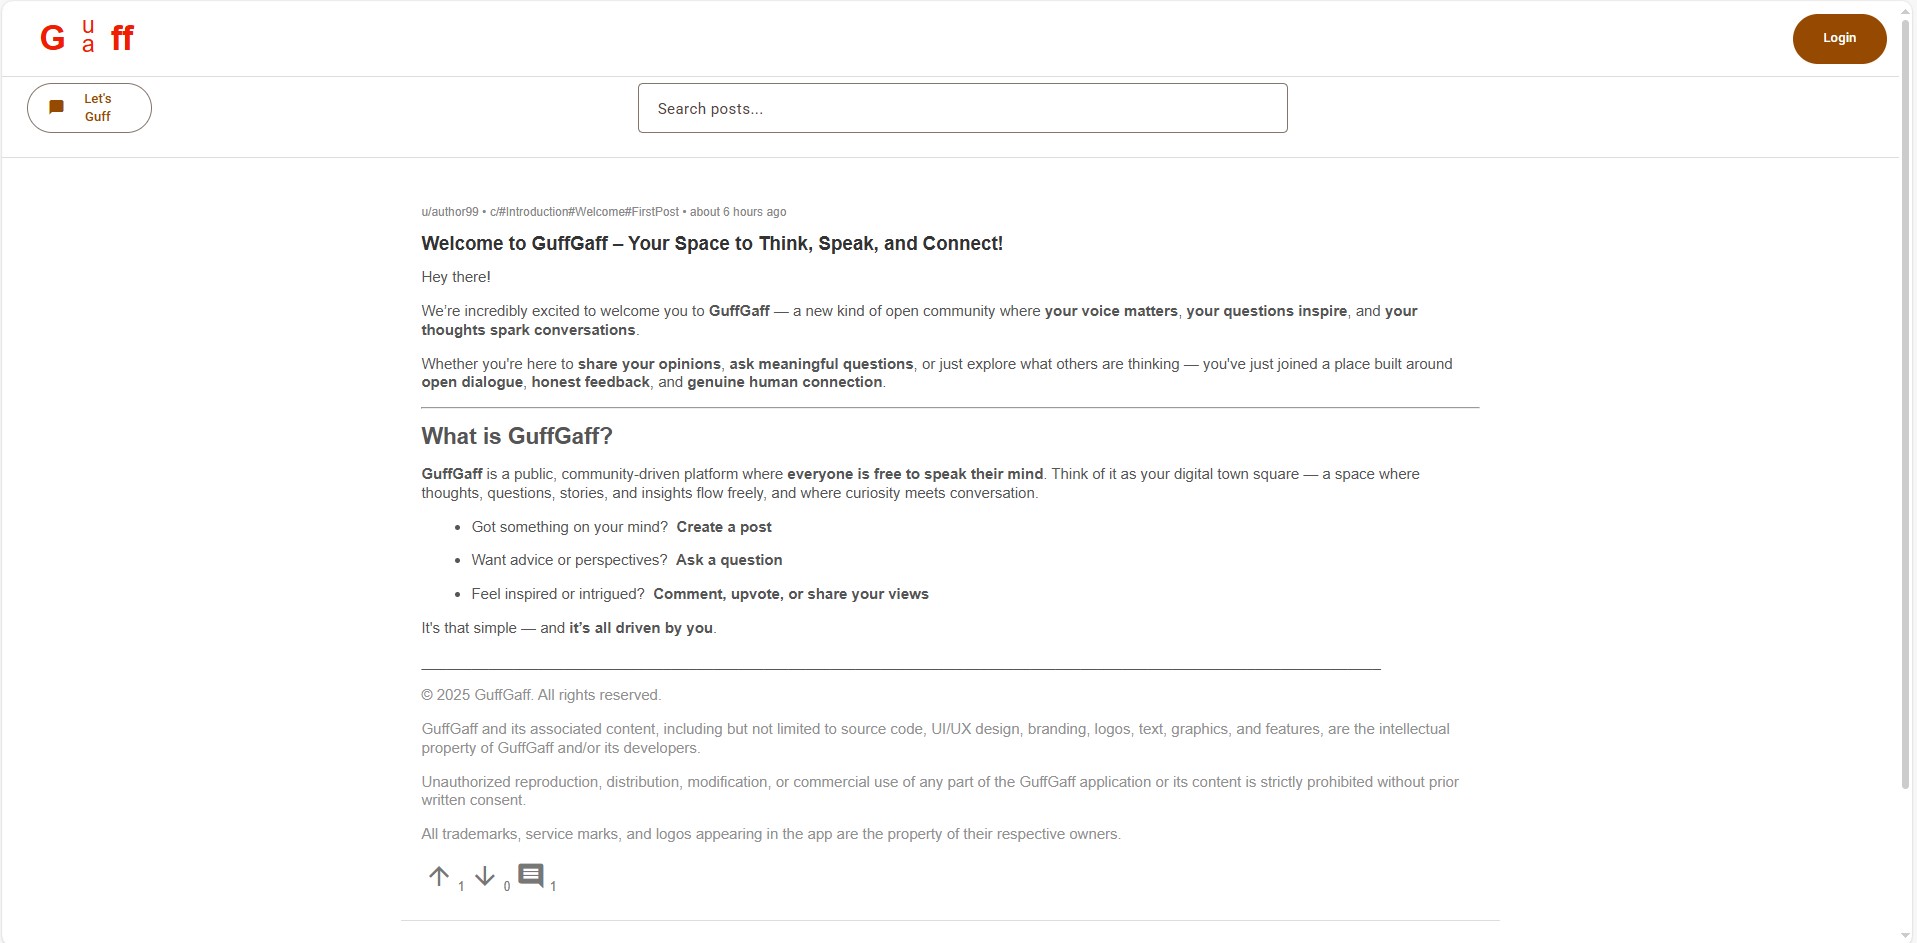Click the upvote count number
Screen dimensions: 1917x943
point(461,886)
